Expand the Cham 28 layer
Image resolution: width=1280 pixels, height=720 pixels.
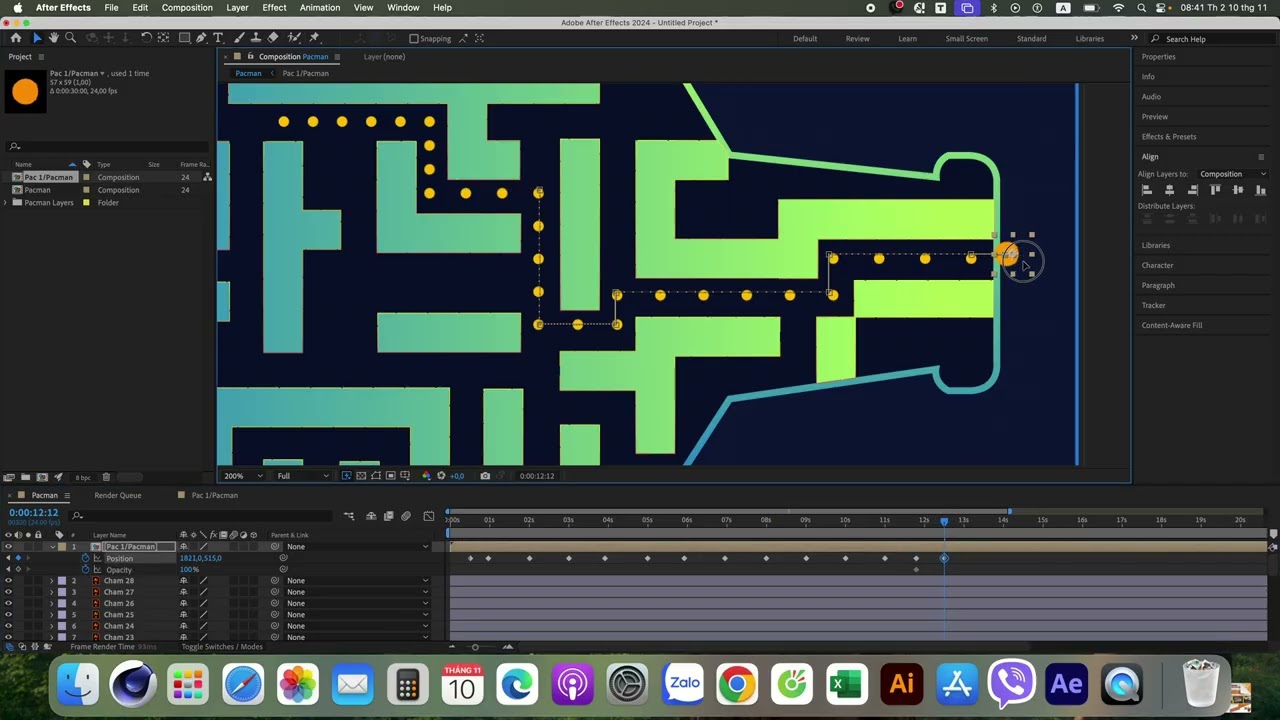click(52, 581)
